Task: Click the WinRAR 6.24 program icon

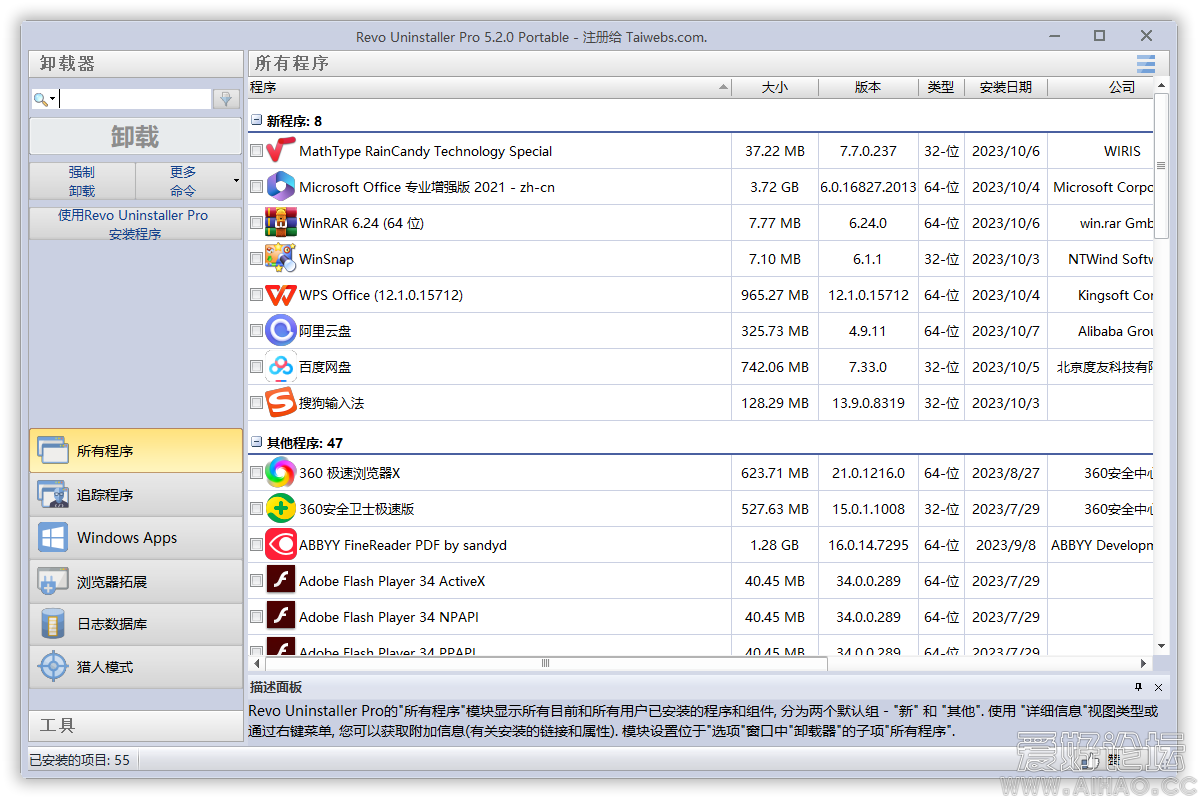Action: point(281,223)
